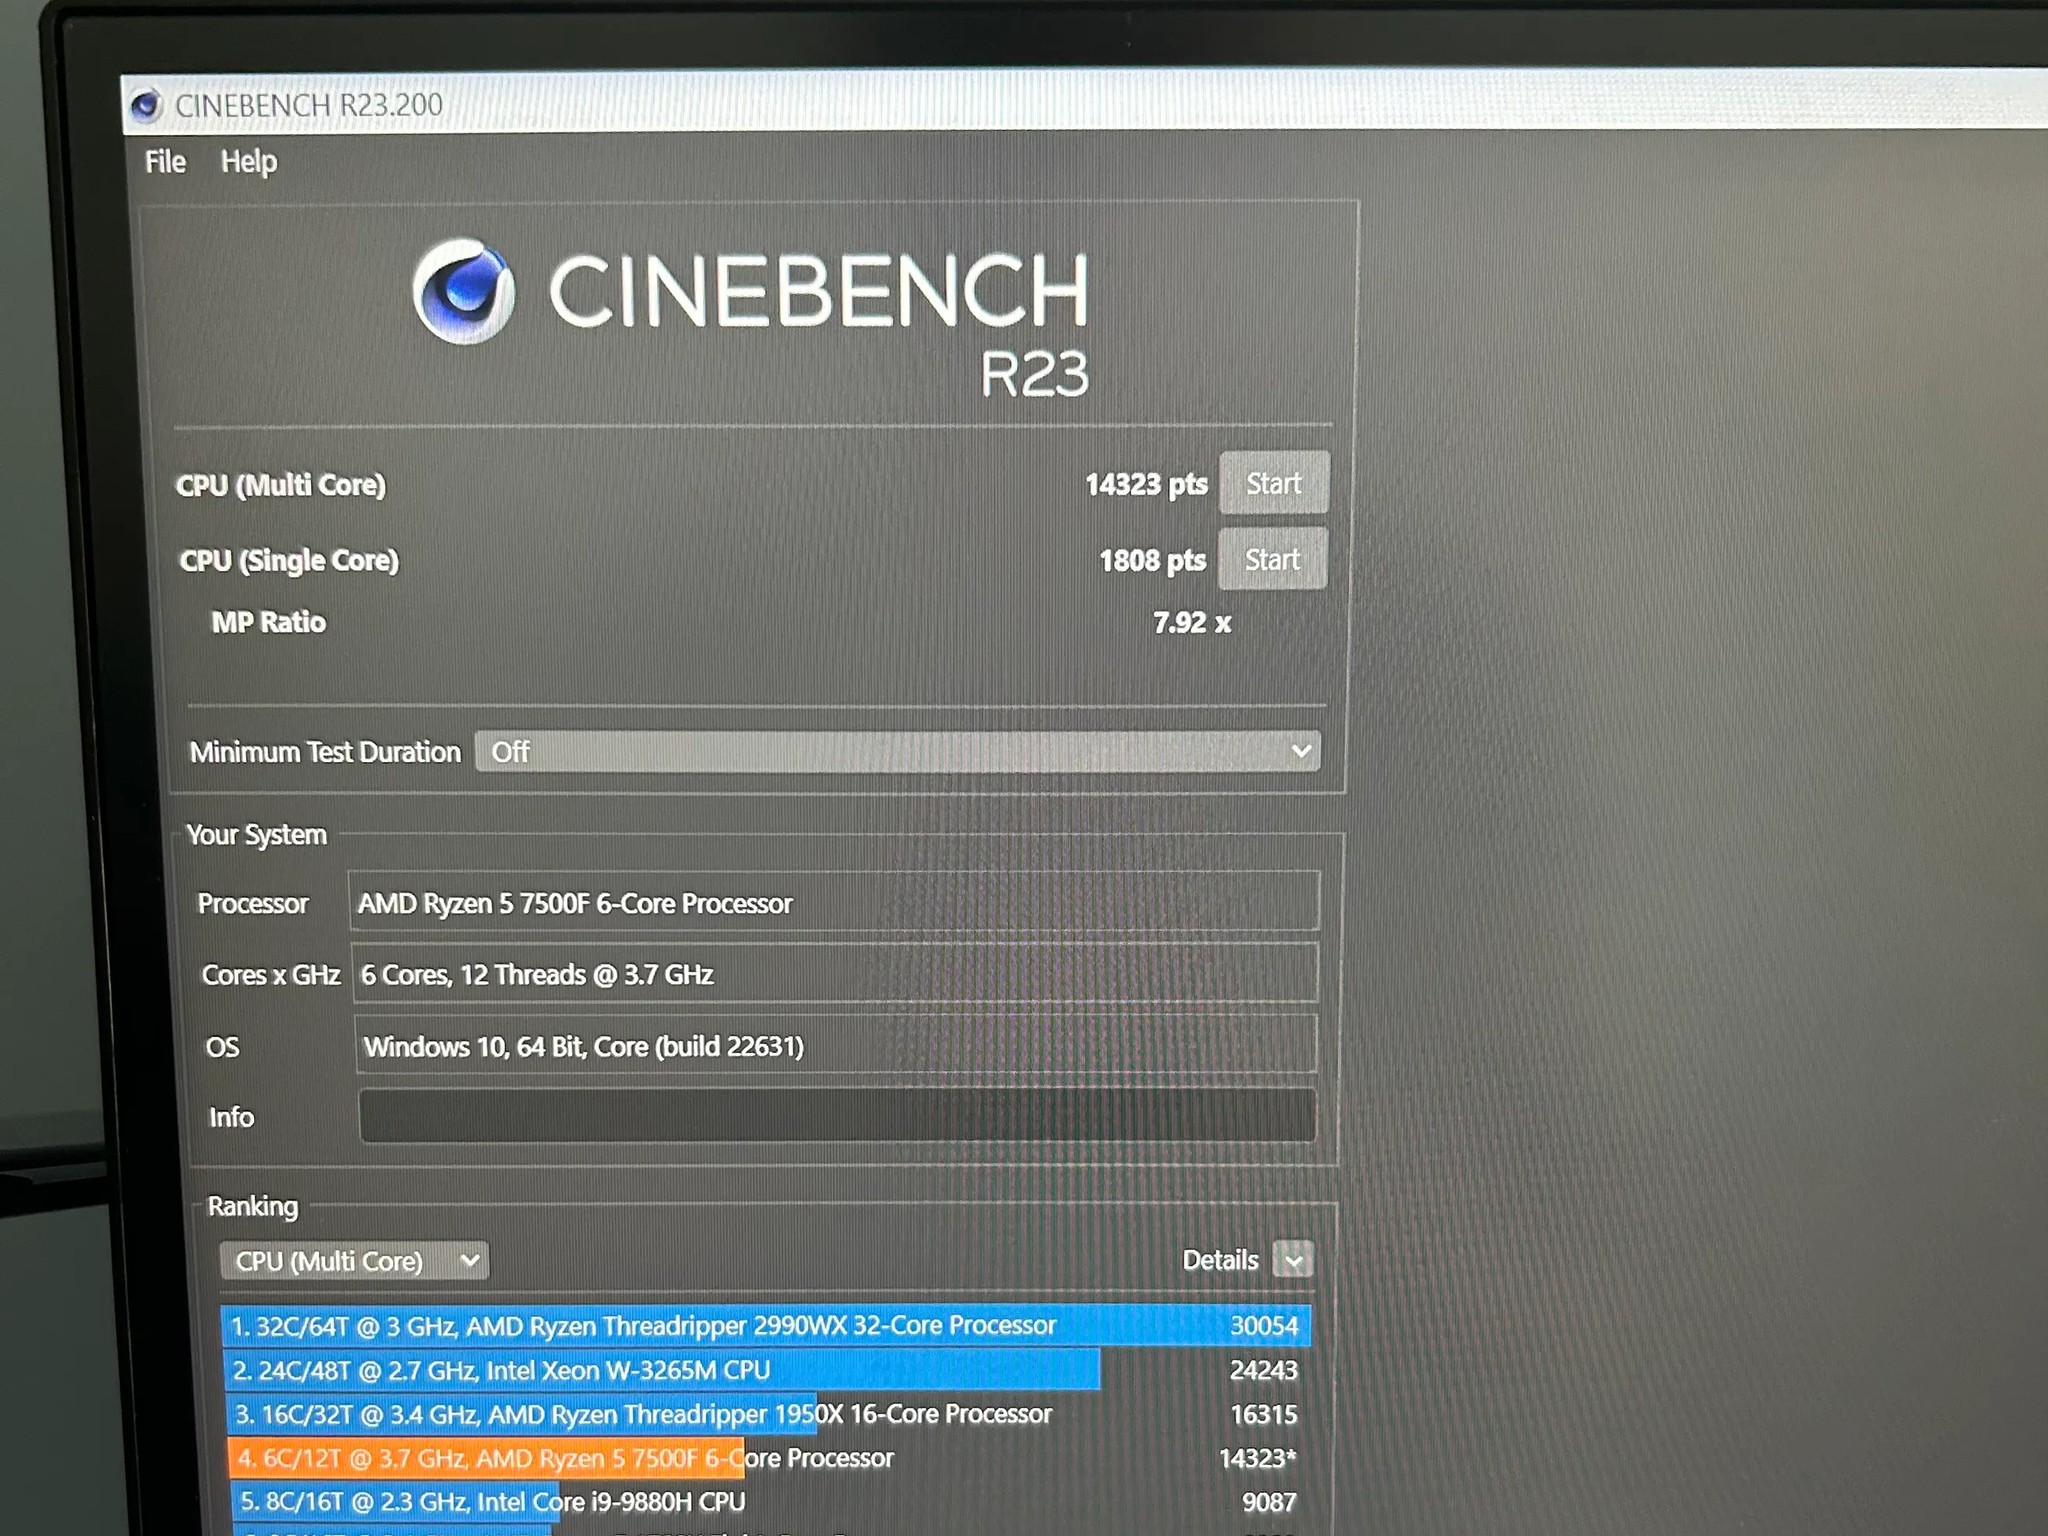Screen dimensions: 2048x1536
Task: Select the highlighted orange Ryzen 5 7500F row
Action: (766, 1458)
